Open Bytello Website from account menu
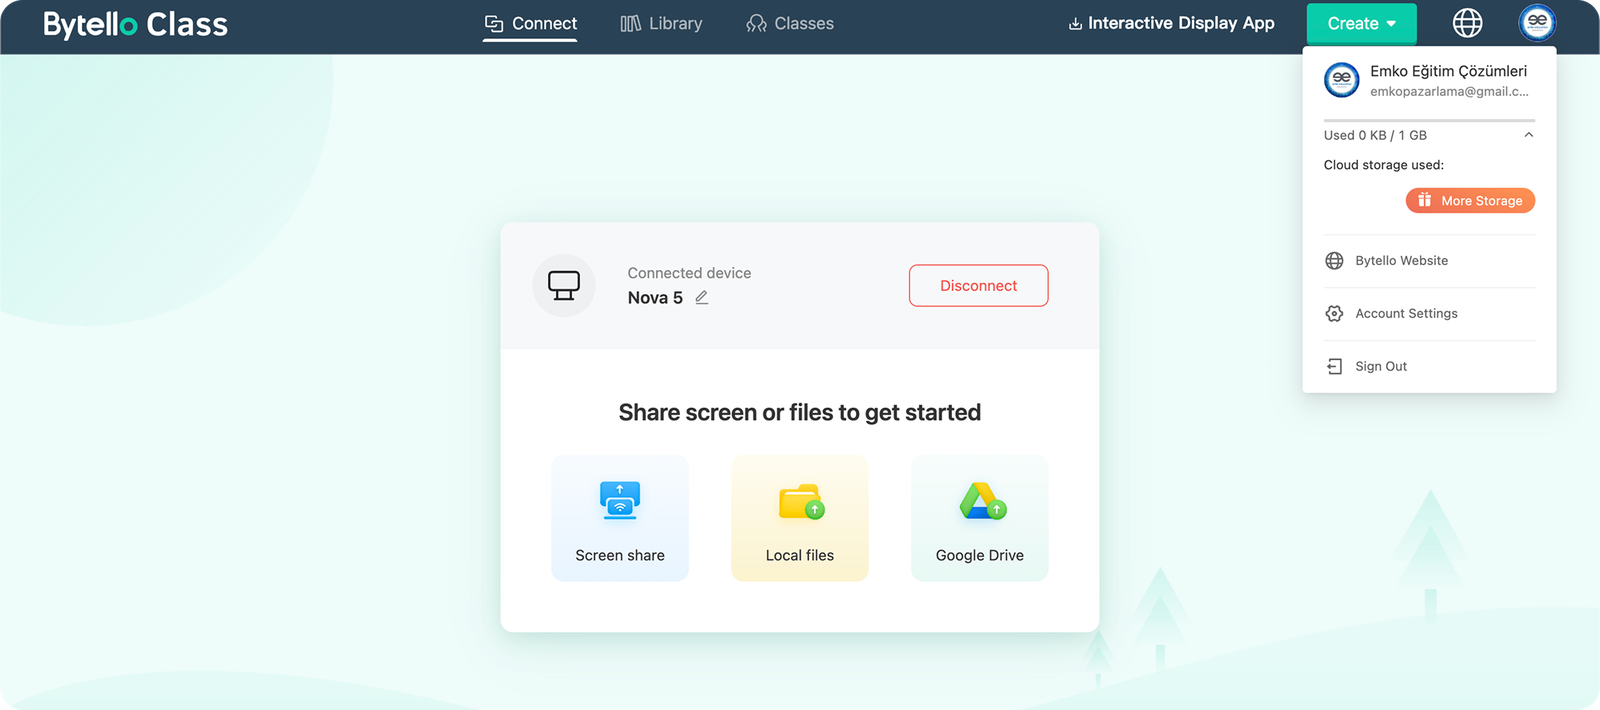Screen dimensions: 1600x710 pyautogui.click(x=1401, y=261)
